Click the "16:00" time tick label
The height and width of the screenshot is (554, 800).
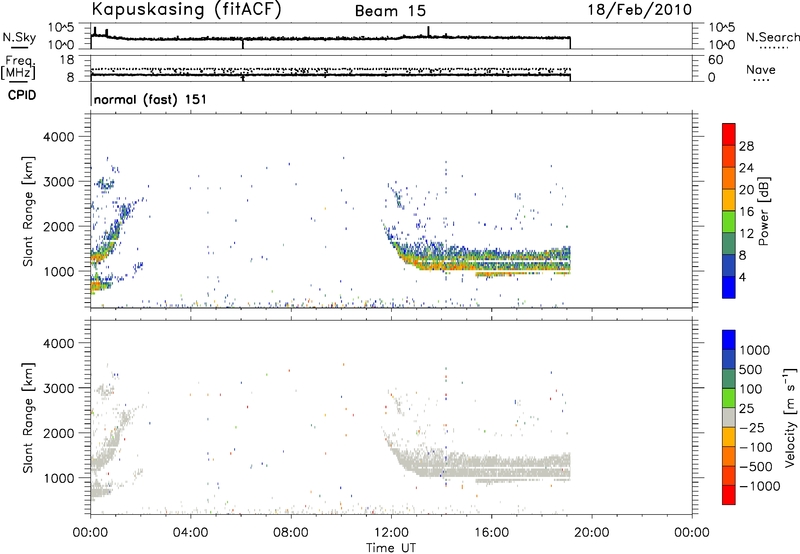[x=491, y=533]
